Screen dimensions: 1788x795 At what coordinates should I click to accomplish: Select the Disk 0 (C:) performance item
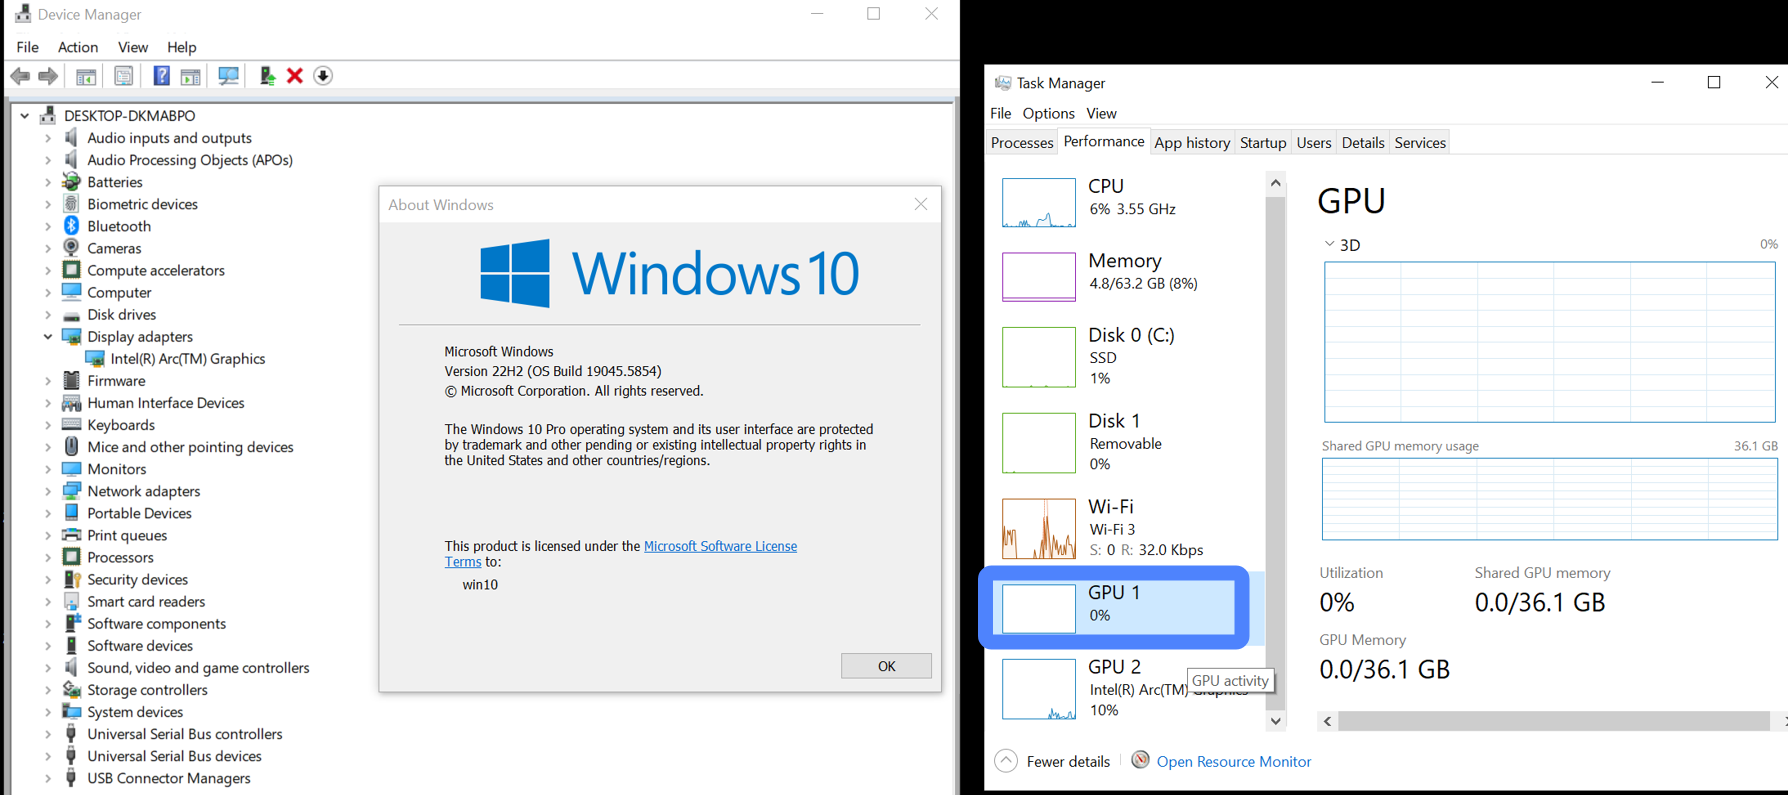click(x=1127, y=356)
